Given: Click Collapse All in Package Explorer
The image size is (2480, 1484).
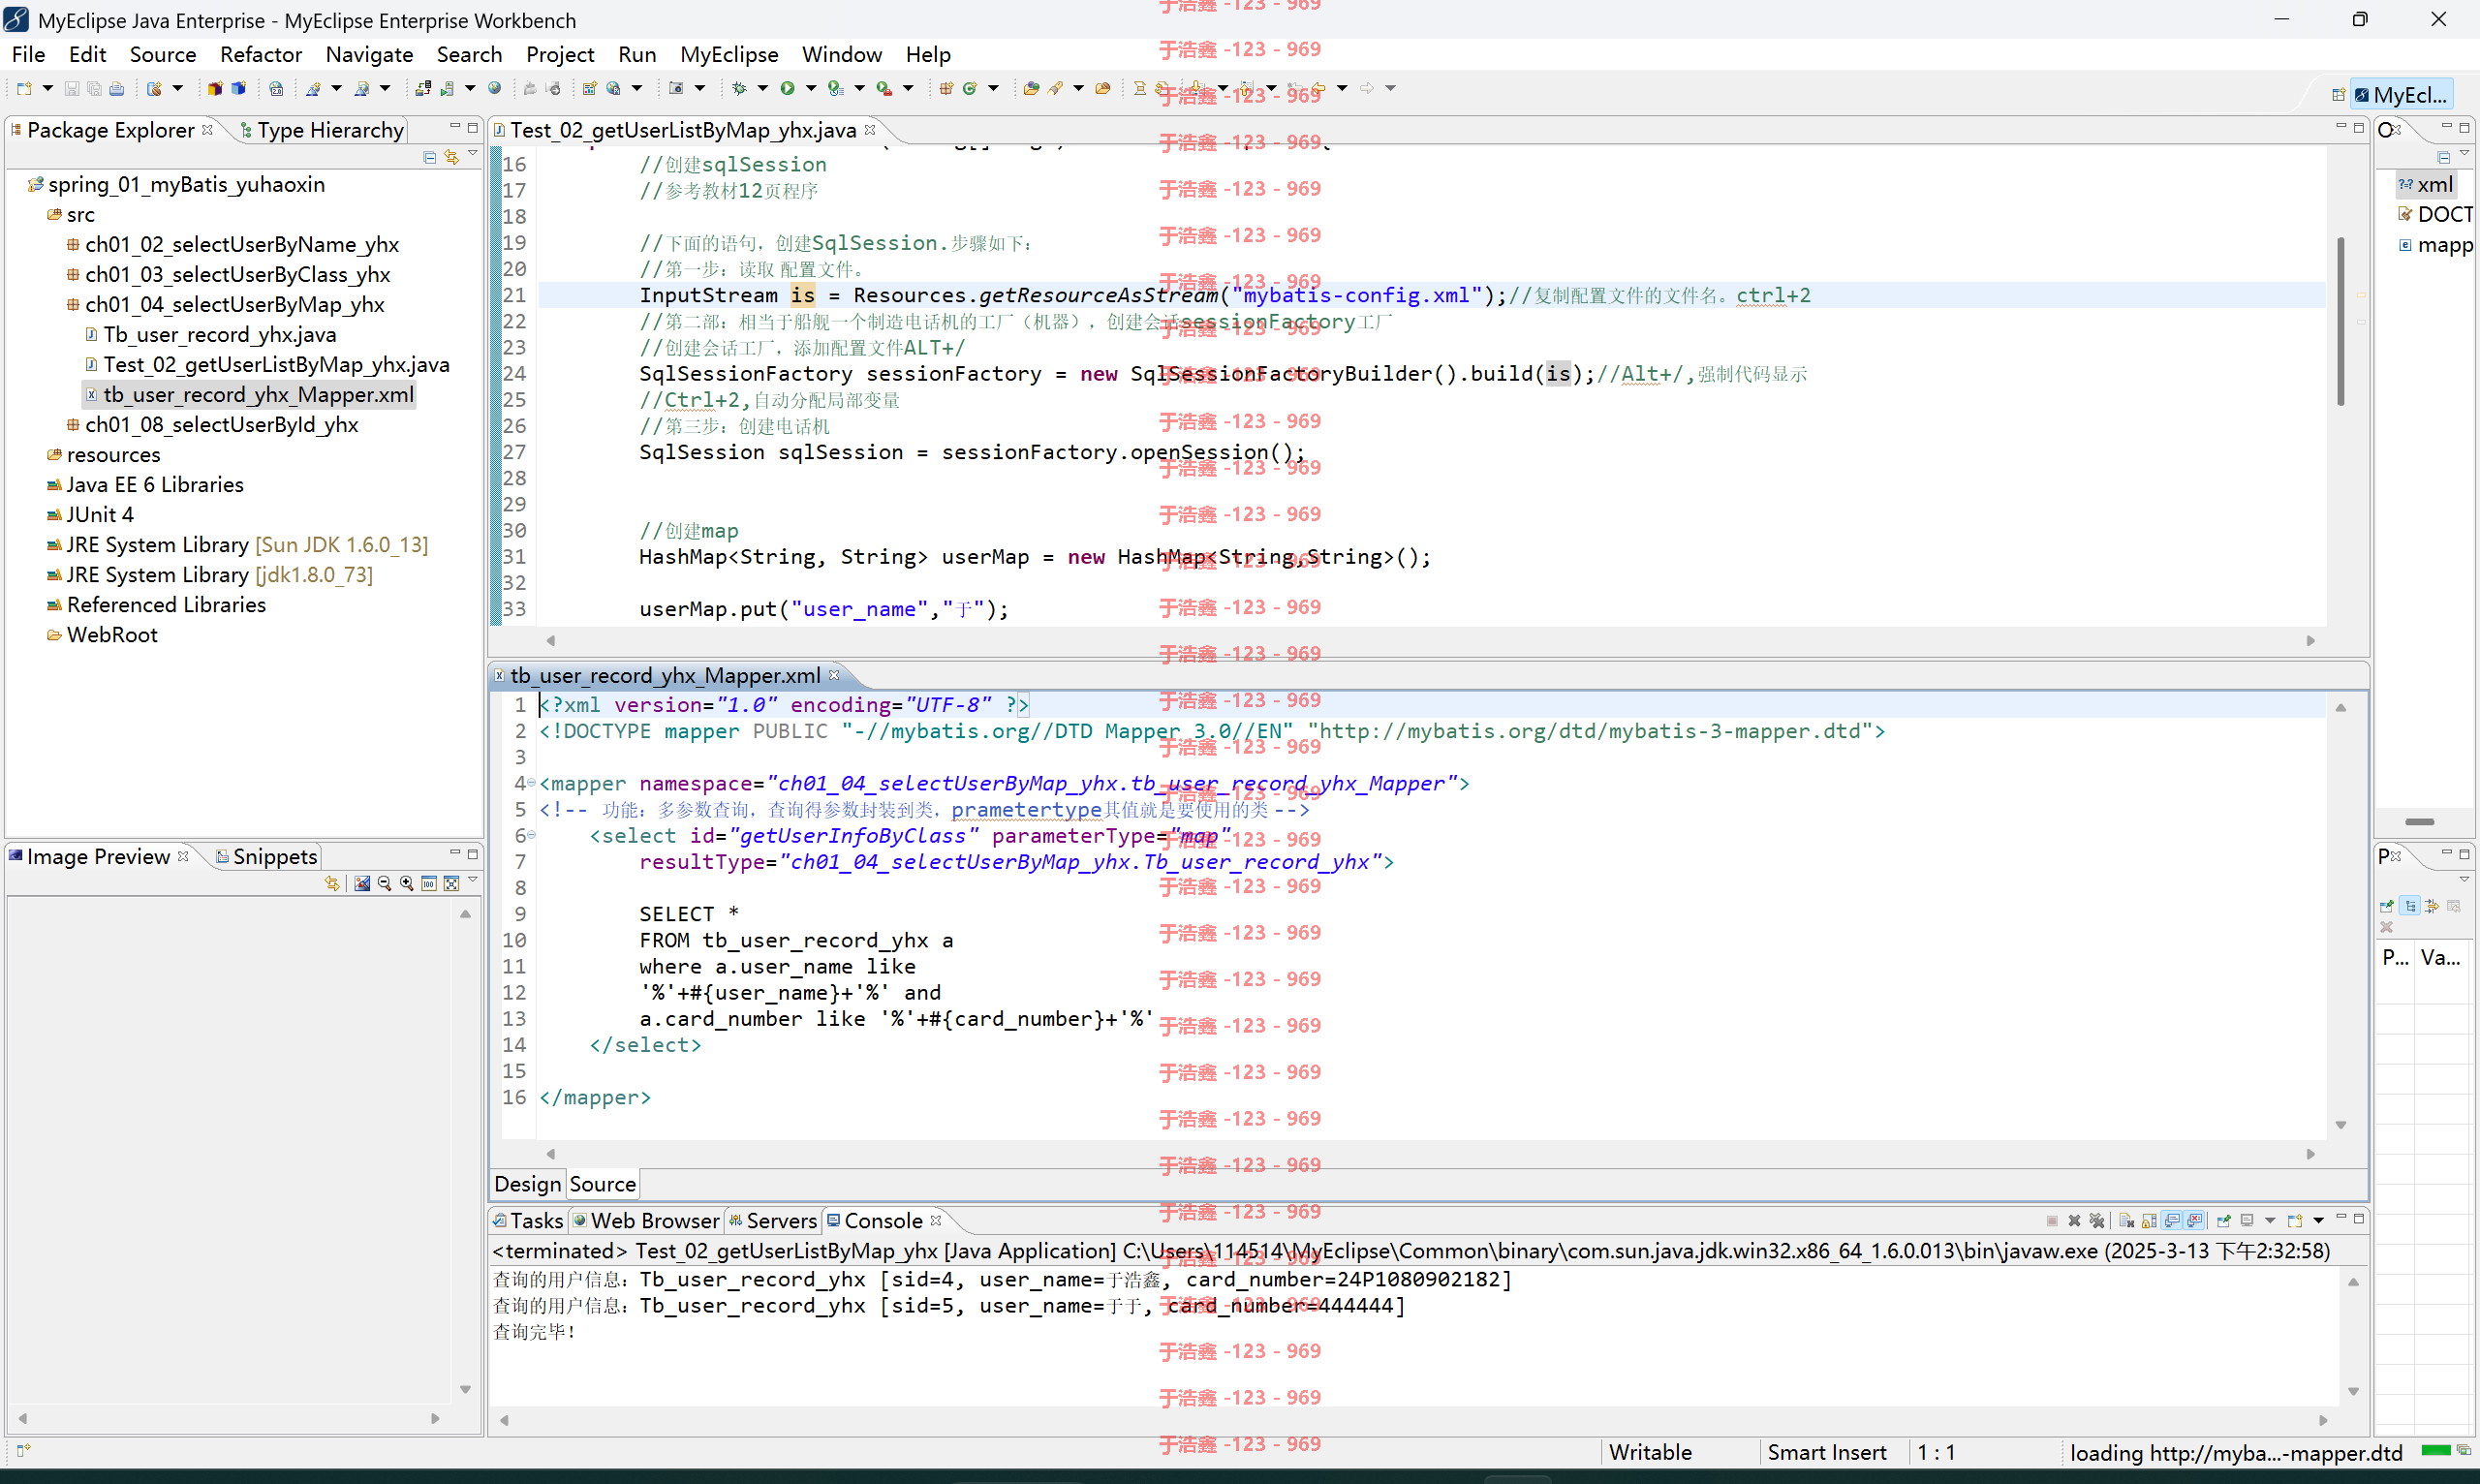Looking at the screenshot, I should point(429,157).
